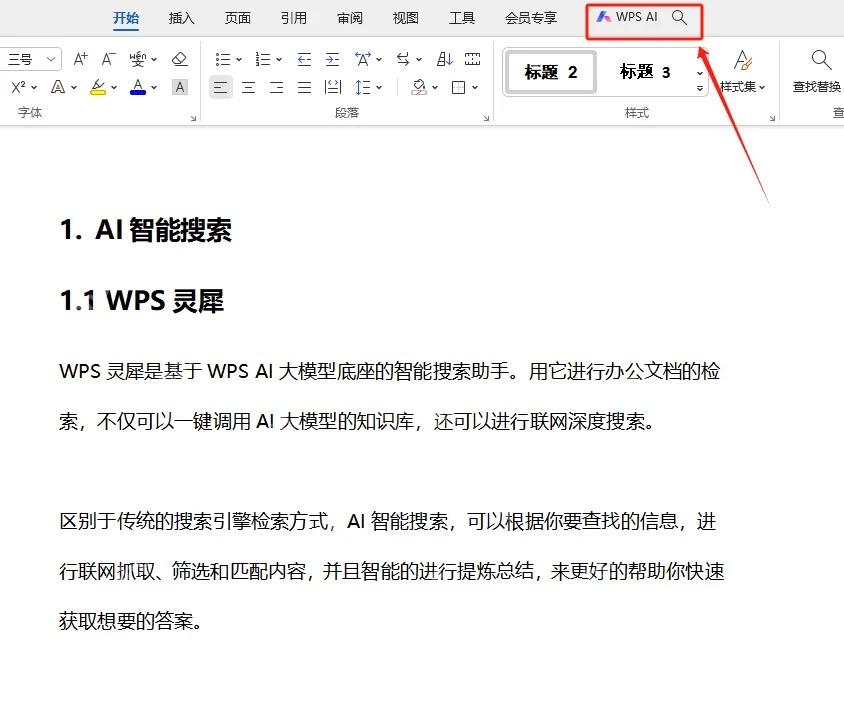This screenshot has width=844, height=711.
Task: Sort text with the A-Z sort icon
Action: (445, 59)
